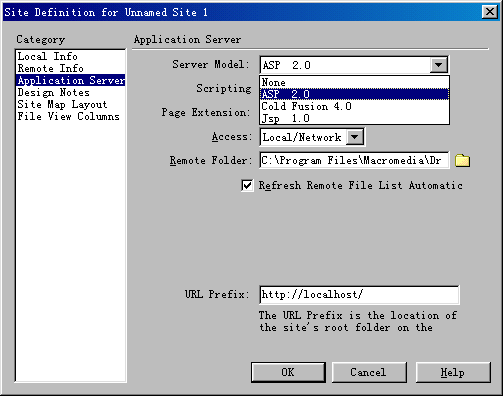This screenshot has height=396, width=503.
Task: Click the 'URL Prefix:' label
Action: click(217, 294)
